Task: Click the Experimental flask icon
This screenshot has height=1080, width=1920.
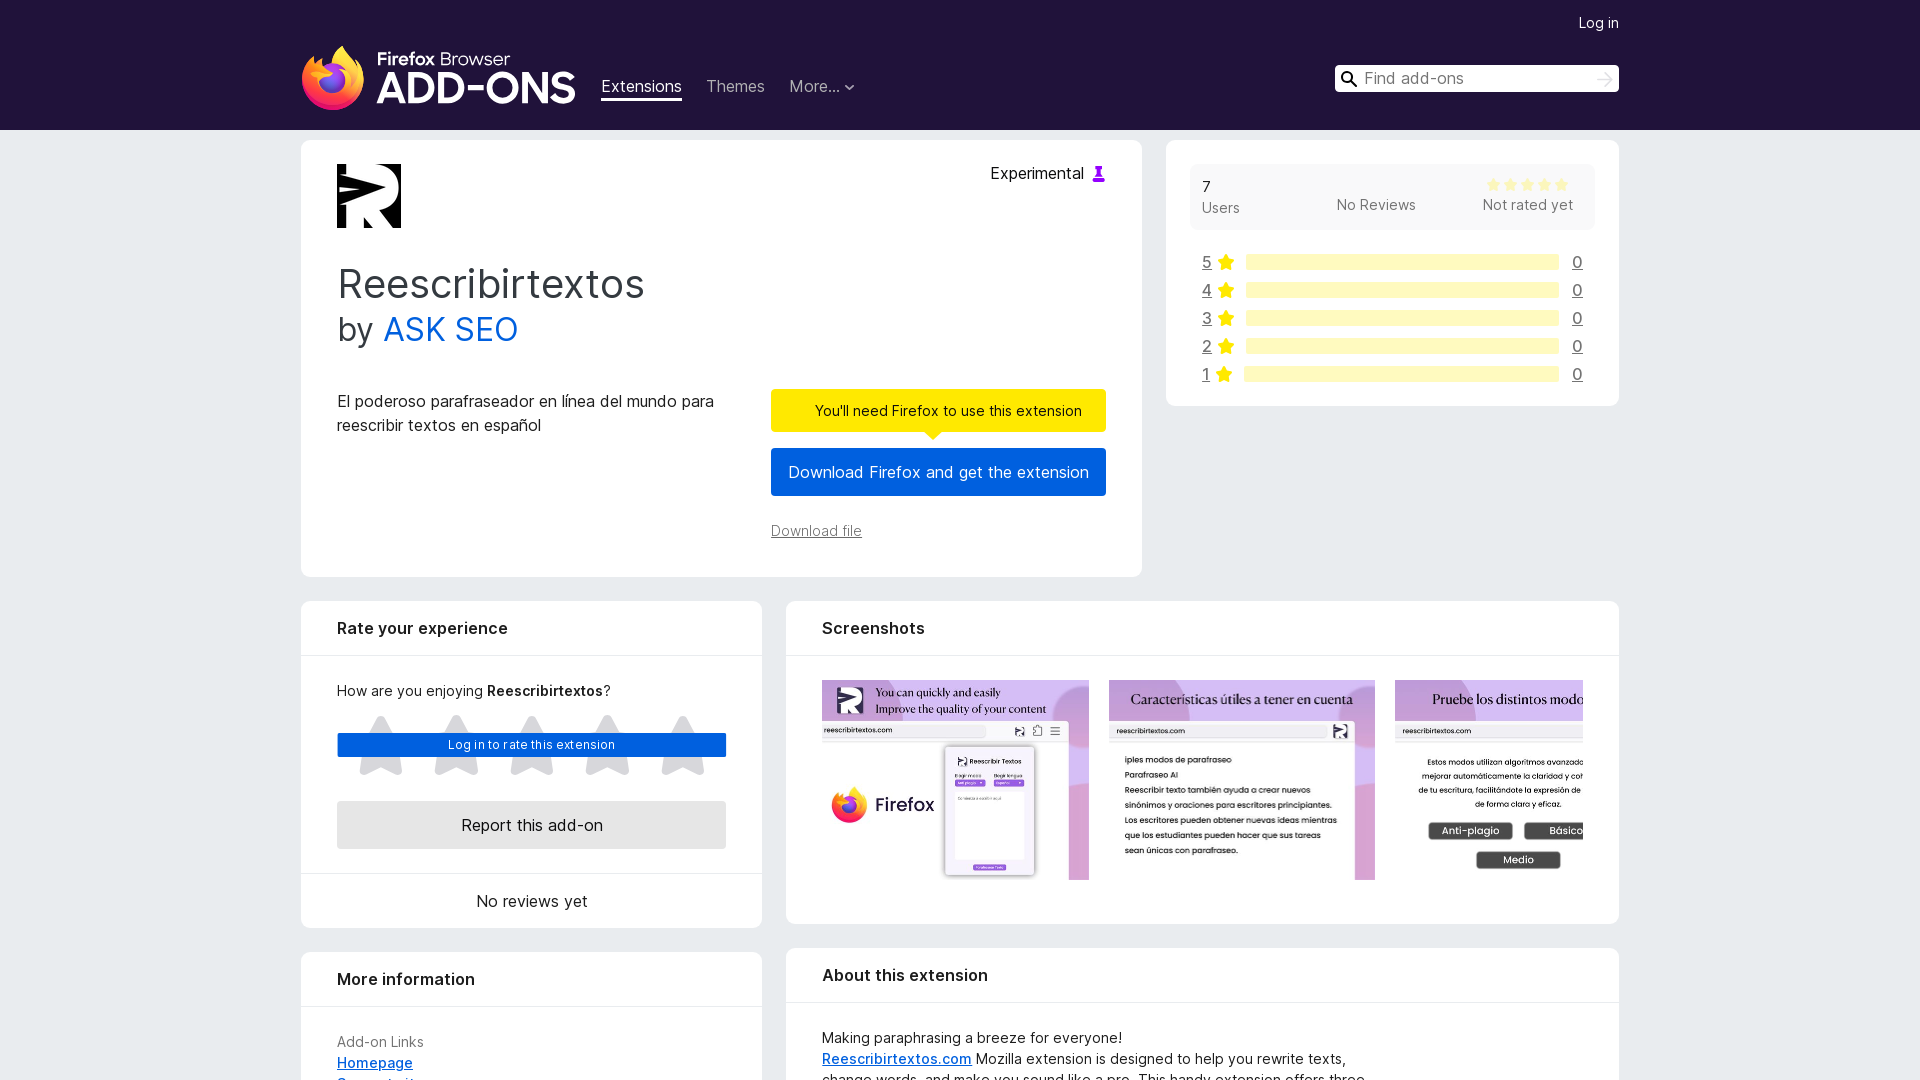Action: [1098, 174]
